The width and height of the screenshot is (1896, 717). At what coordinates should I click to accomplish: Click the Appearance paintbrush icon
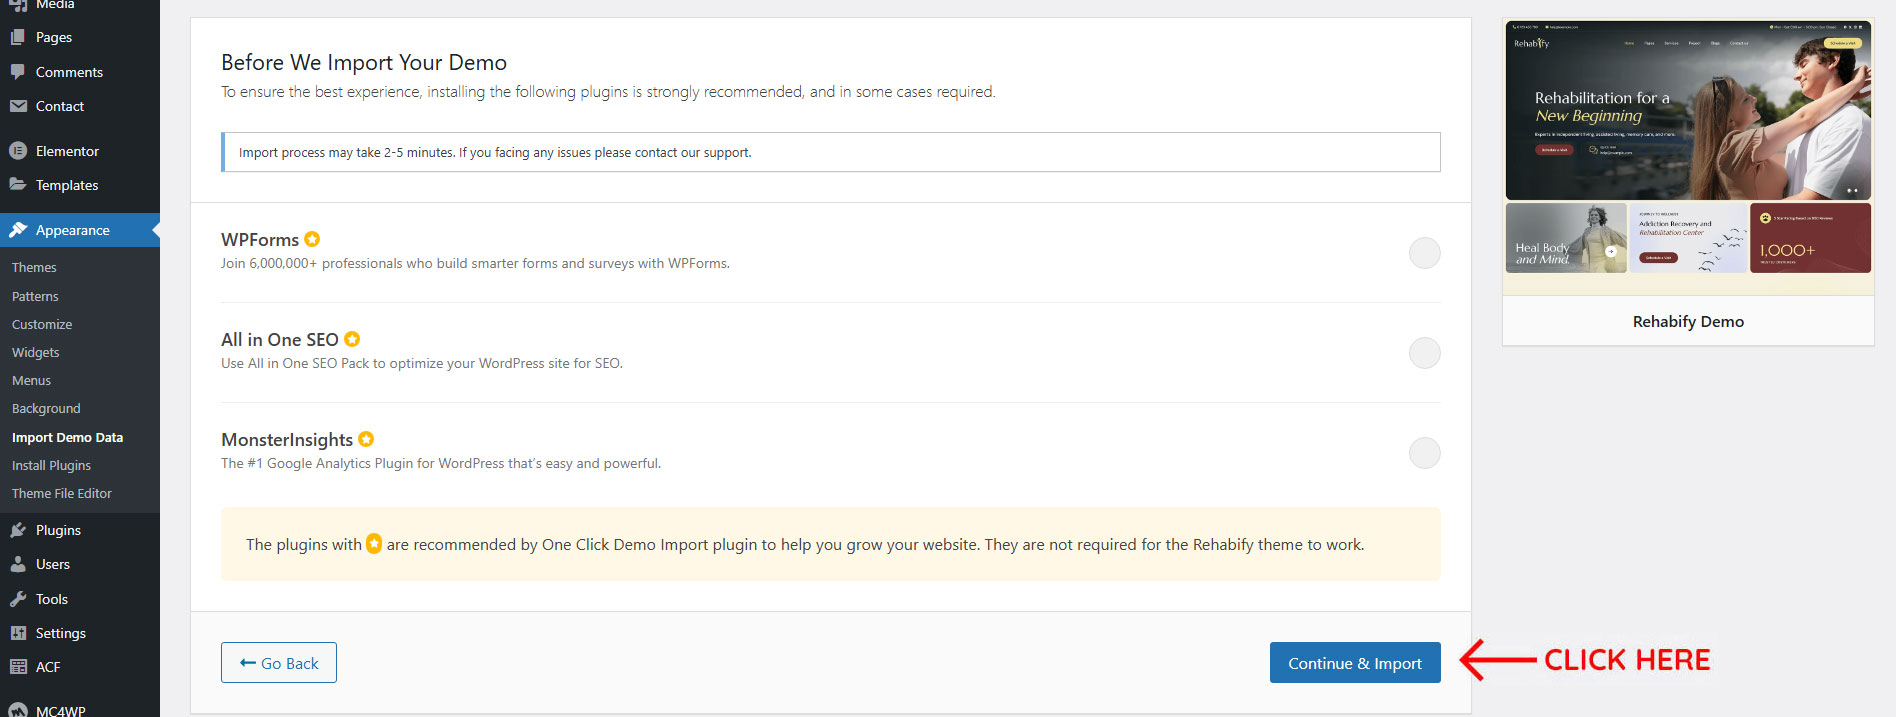pos(18,230)
